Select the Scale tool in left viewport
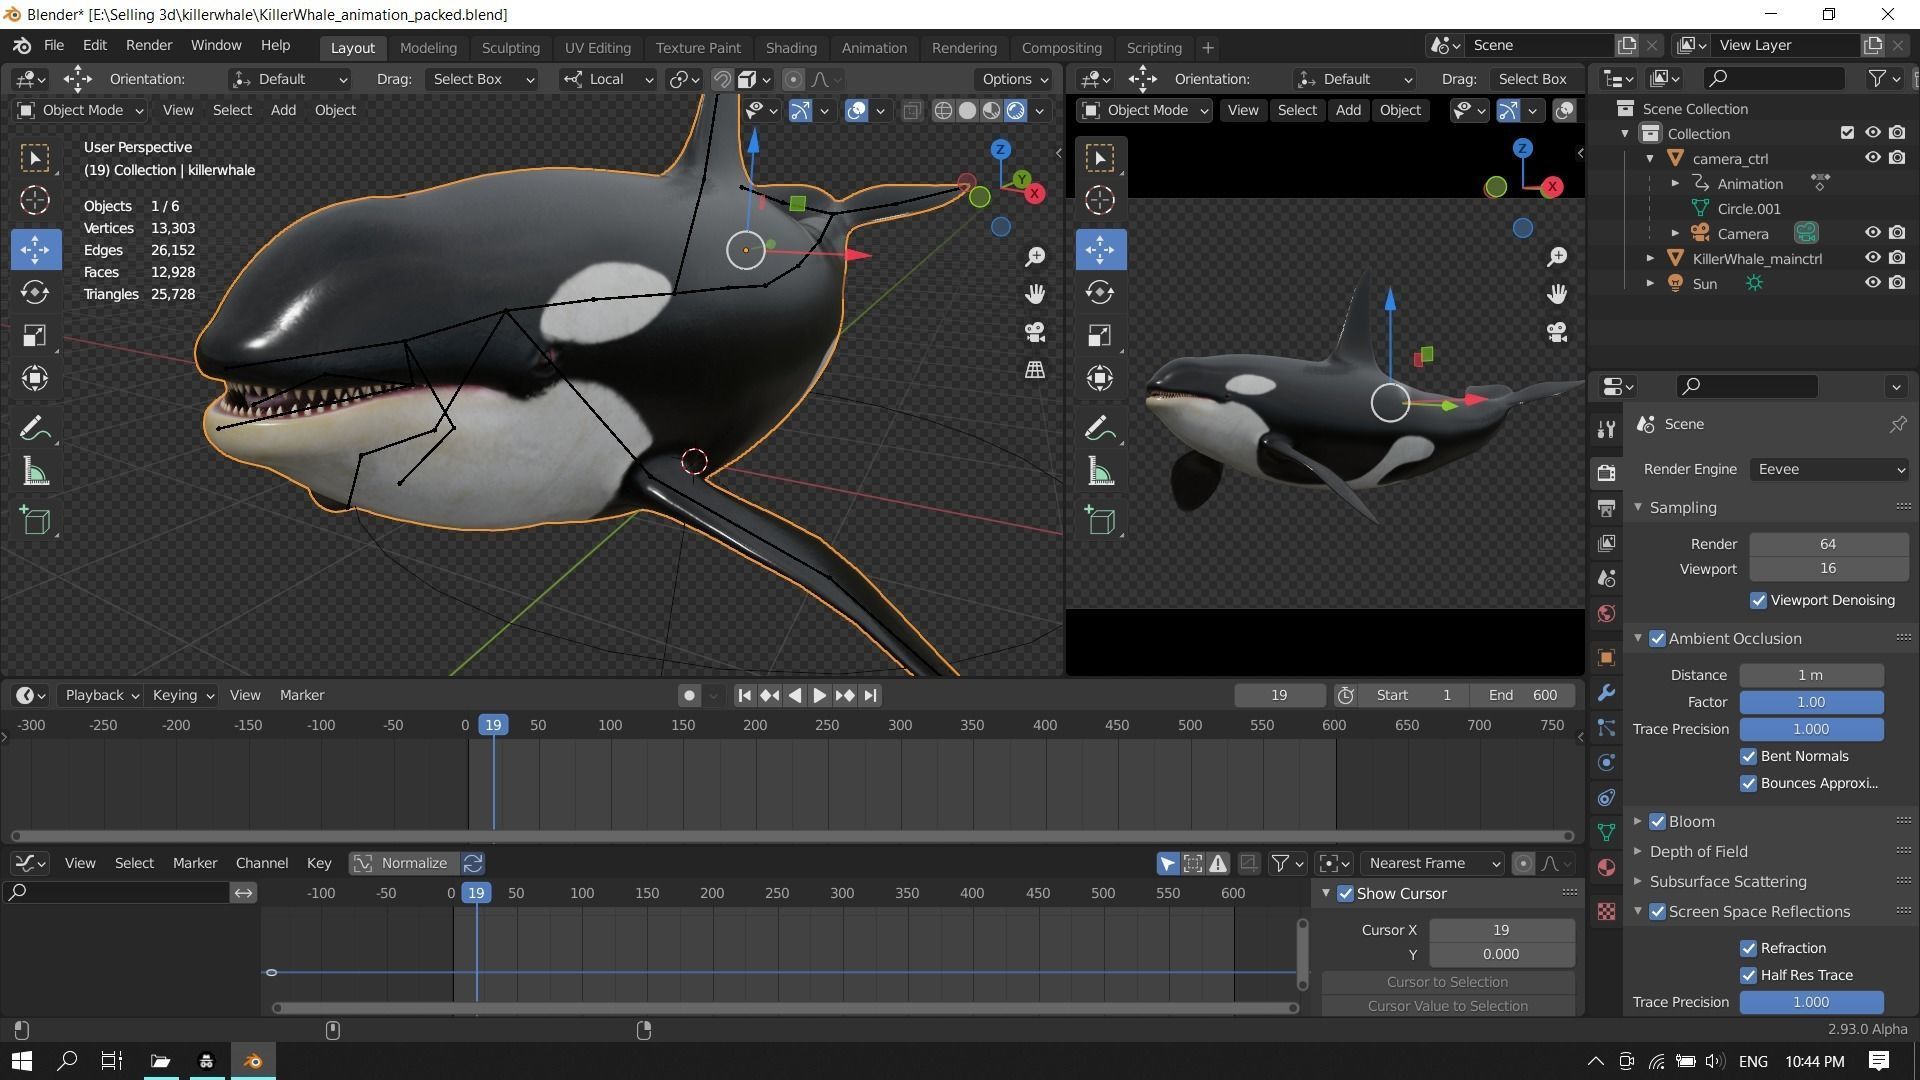The image size is (1920, 1080). [35, 335]
